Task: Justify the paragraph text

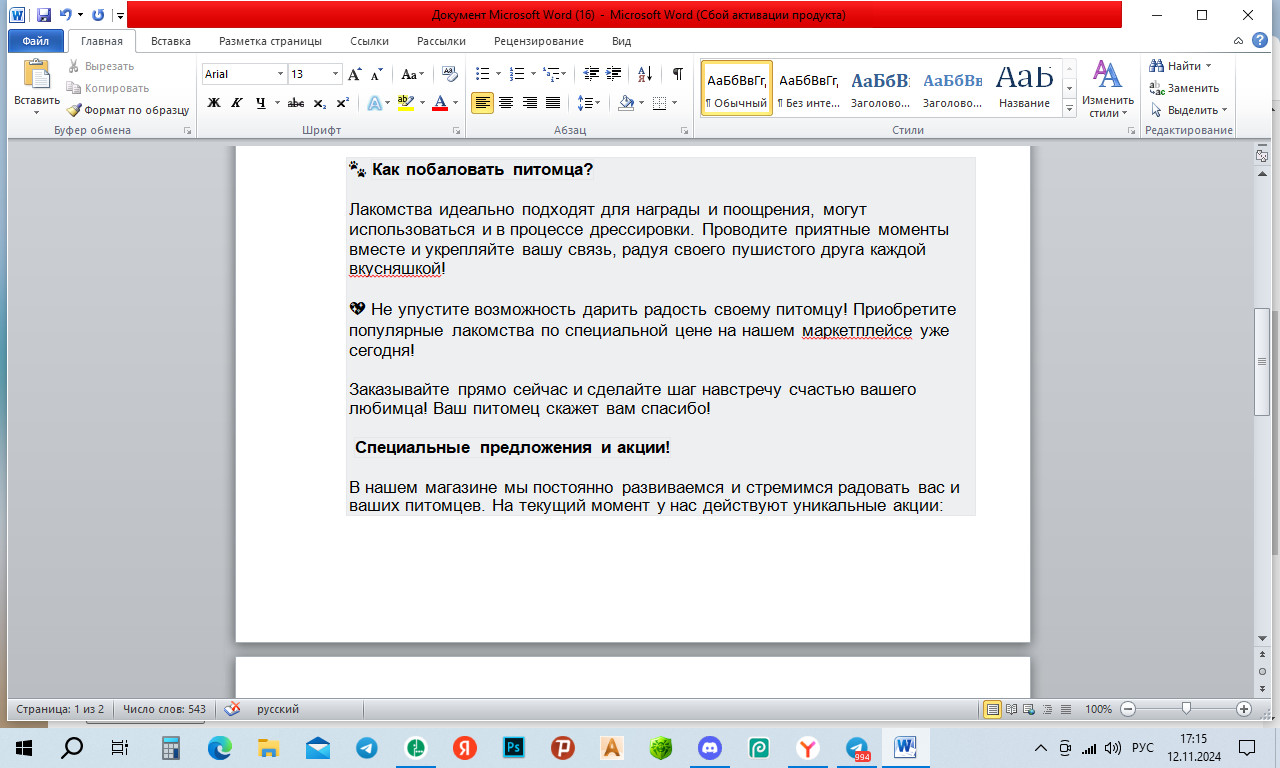Action: pos(553,103)
